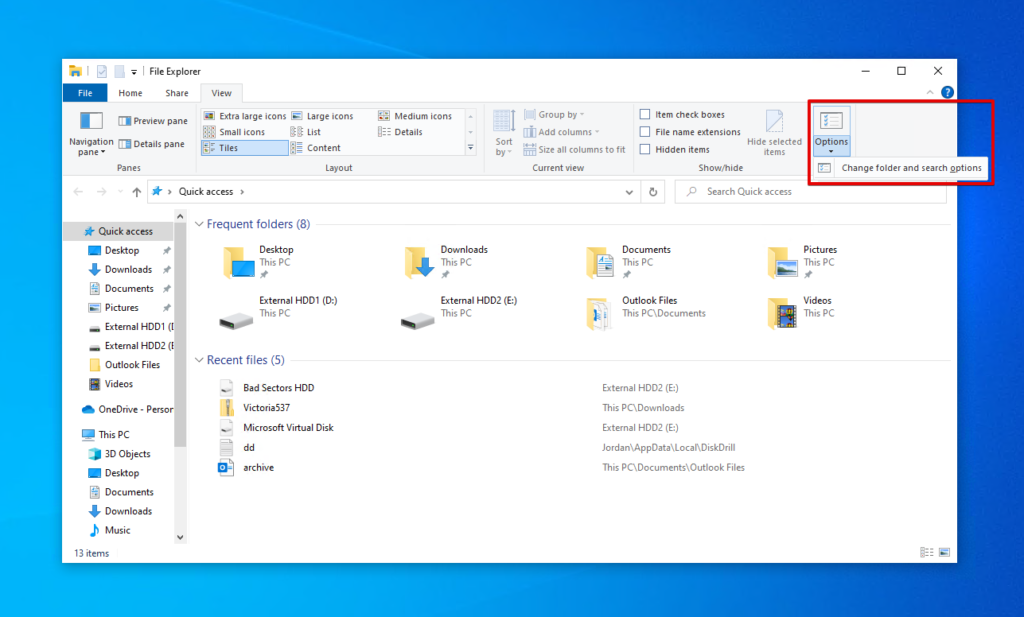Switch view using status bar details icon
Viewport: 1024px width, 617px height.
pos(929,552)
